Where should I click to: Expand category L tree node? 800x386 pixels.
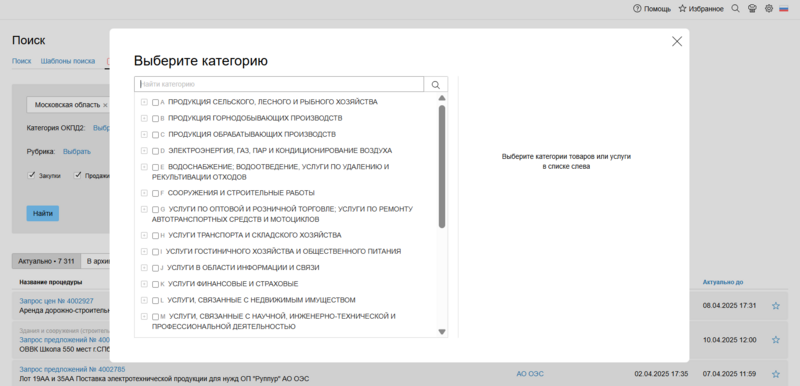[x=144, y=301]
